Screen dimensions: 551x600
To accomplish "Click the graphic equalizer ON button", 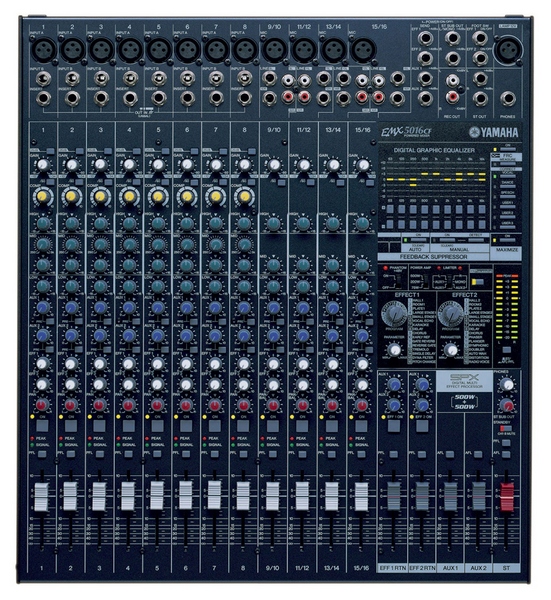I will [507, 149].
